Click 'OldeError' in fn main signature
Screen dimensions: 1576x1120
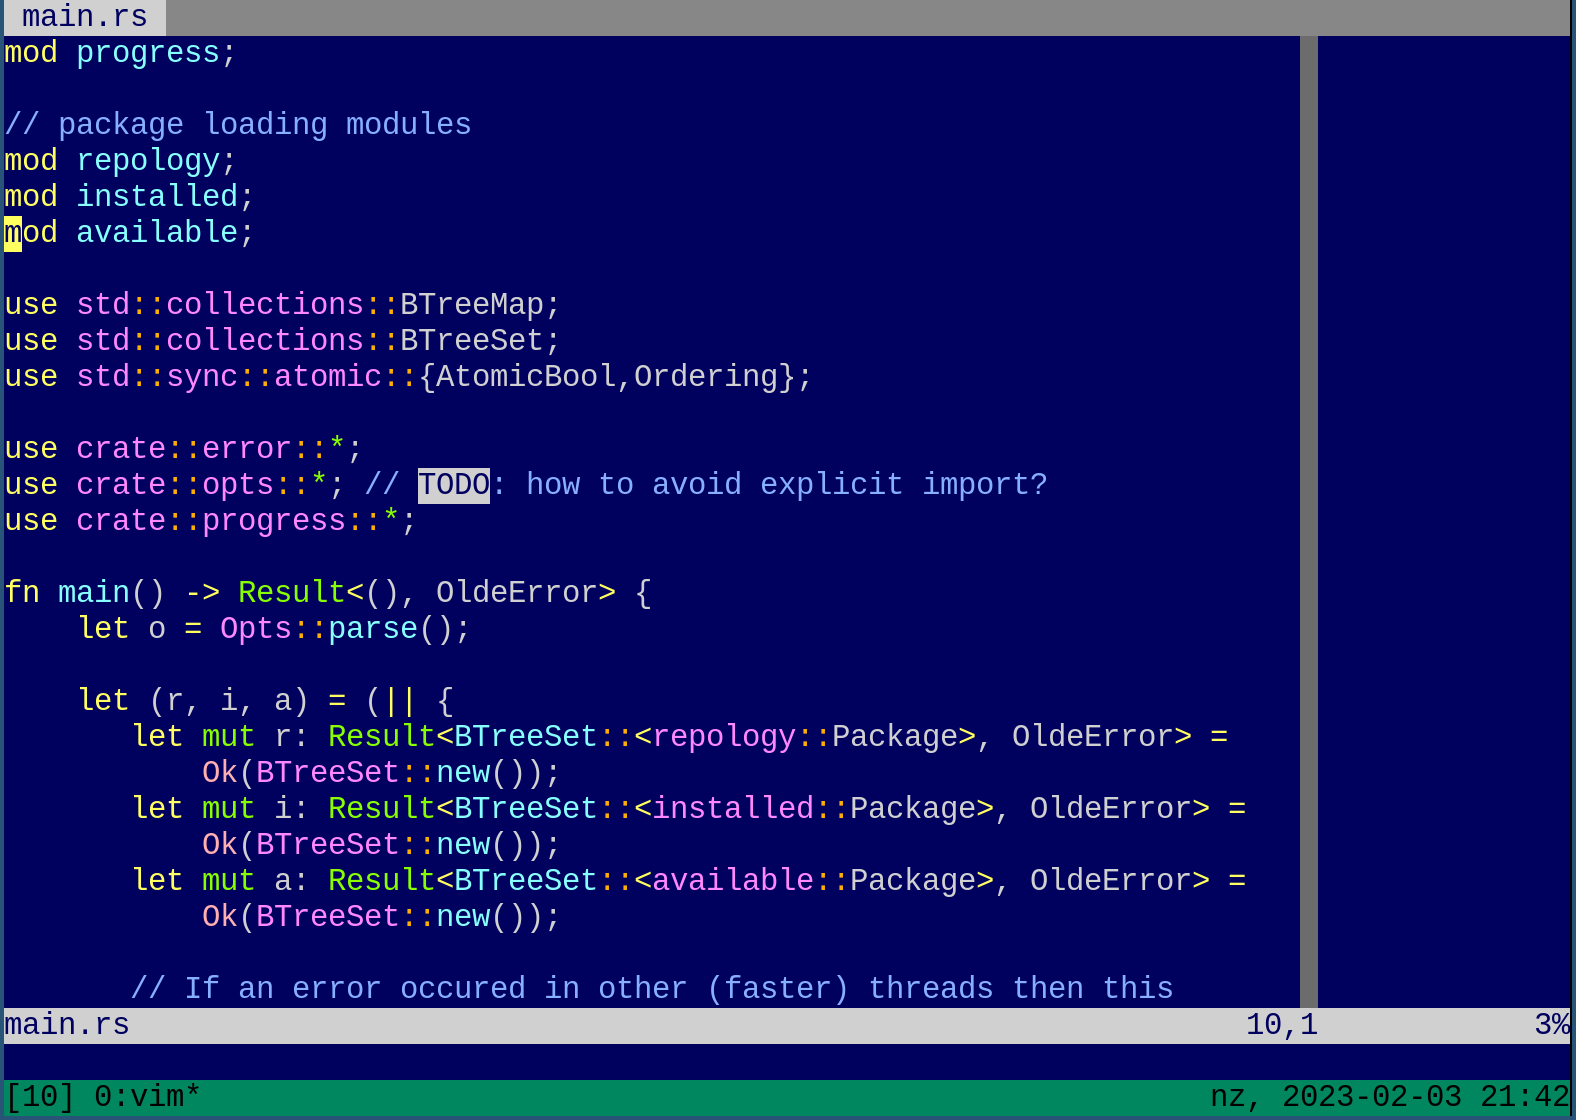click(517, 593)
